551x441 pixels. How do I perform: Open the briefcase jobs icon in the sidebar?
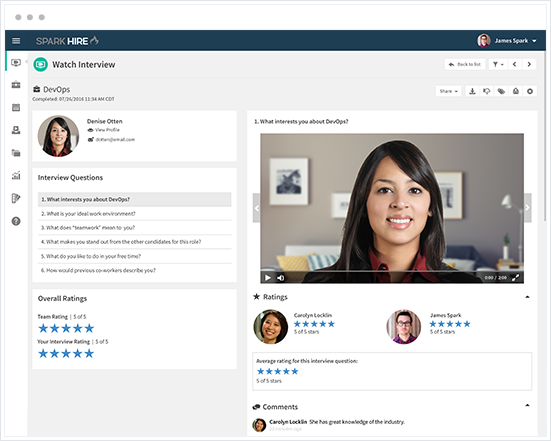click(x=16, y=85)
